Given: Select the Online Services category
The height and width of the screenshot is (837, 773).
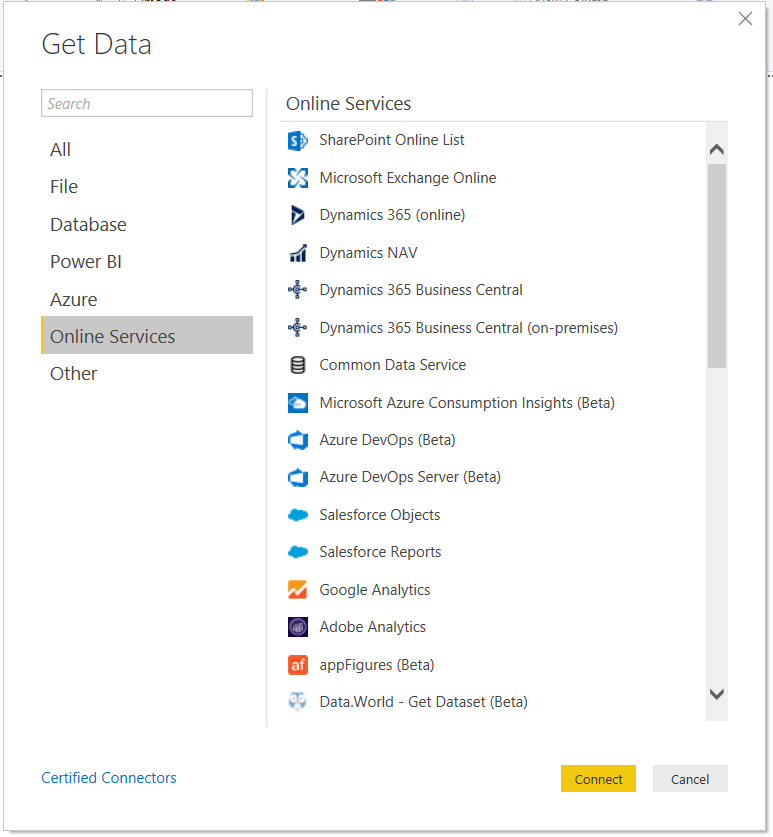Looking at the screenshot, I should 147,335.
